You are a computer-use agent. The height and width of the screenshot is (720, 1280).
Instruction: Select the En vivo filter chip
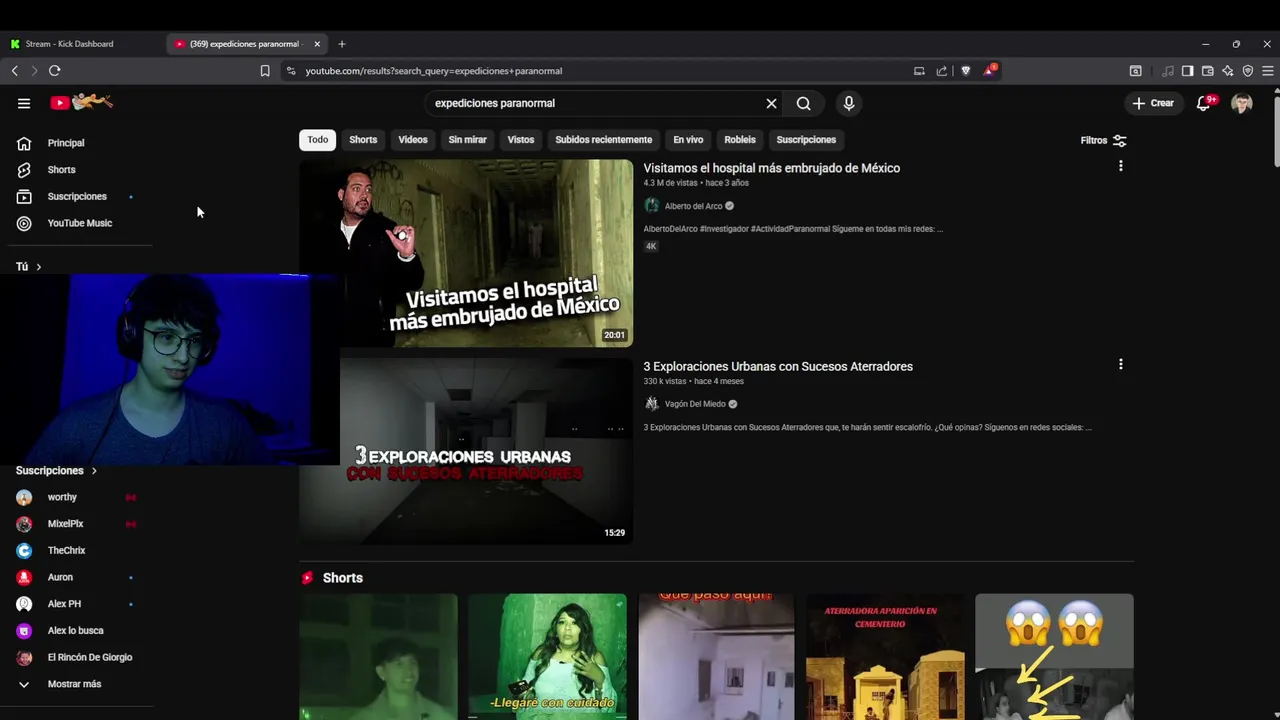click(688, 140)
